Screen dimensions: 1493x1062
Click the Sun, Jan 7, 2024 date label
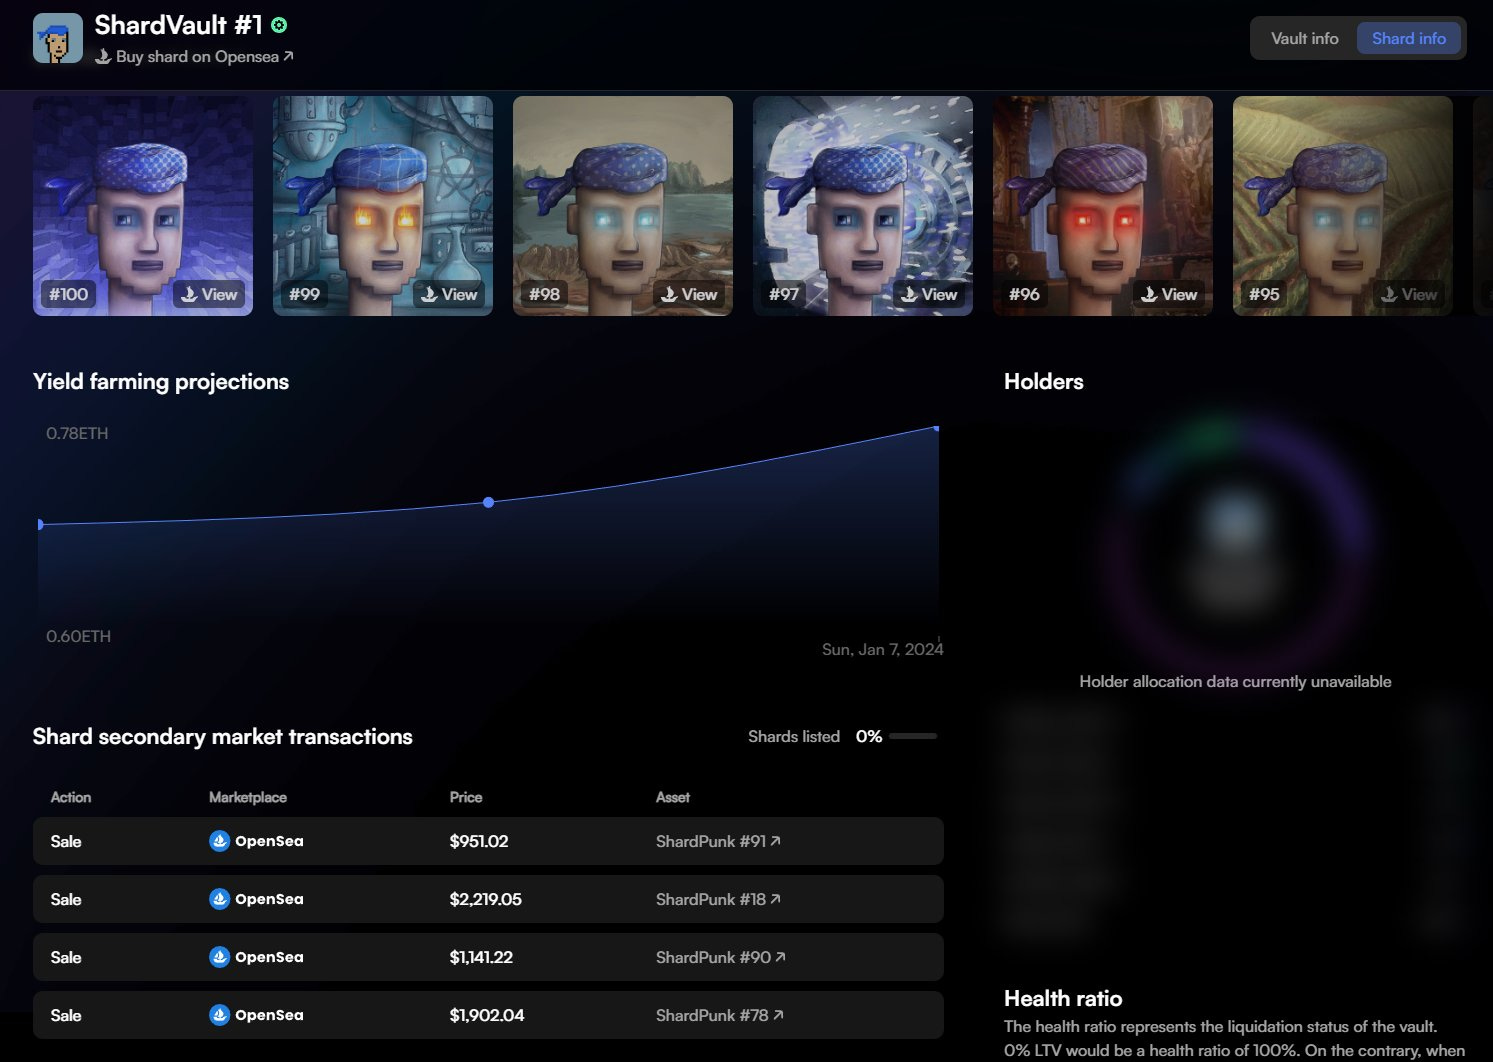(x=883, y=649)
